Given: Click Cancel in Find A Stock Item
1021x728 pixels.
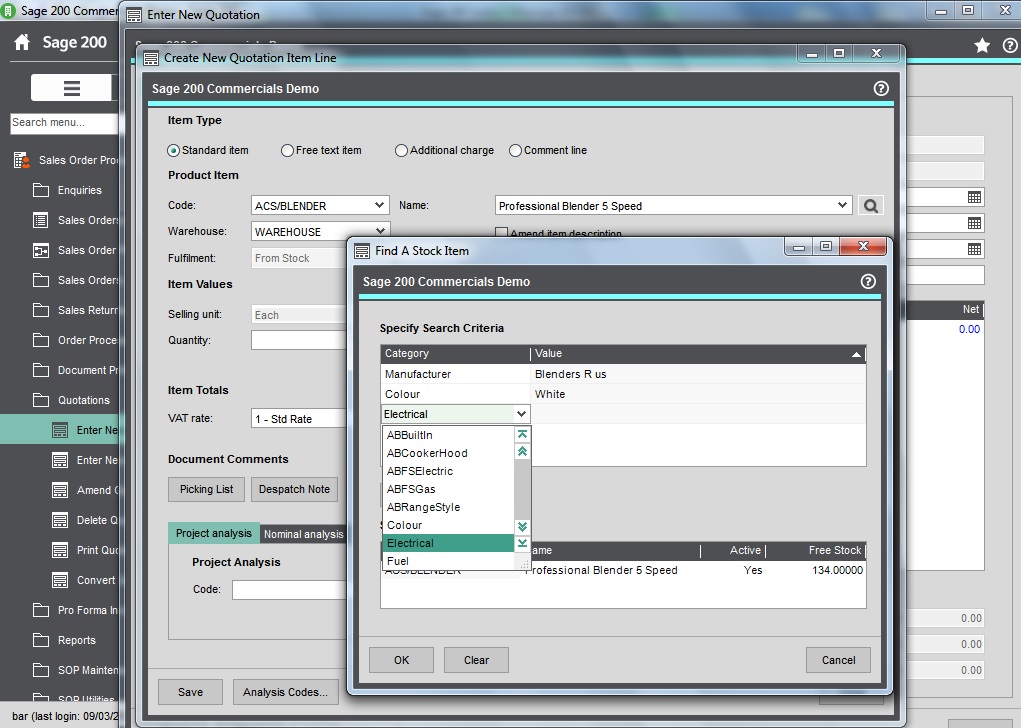Looking at the screenshot, I should [x=838, y=660].
